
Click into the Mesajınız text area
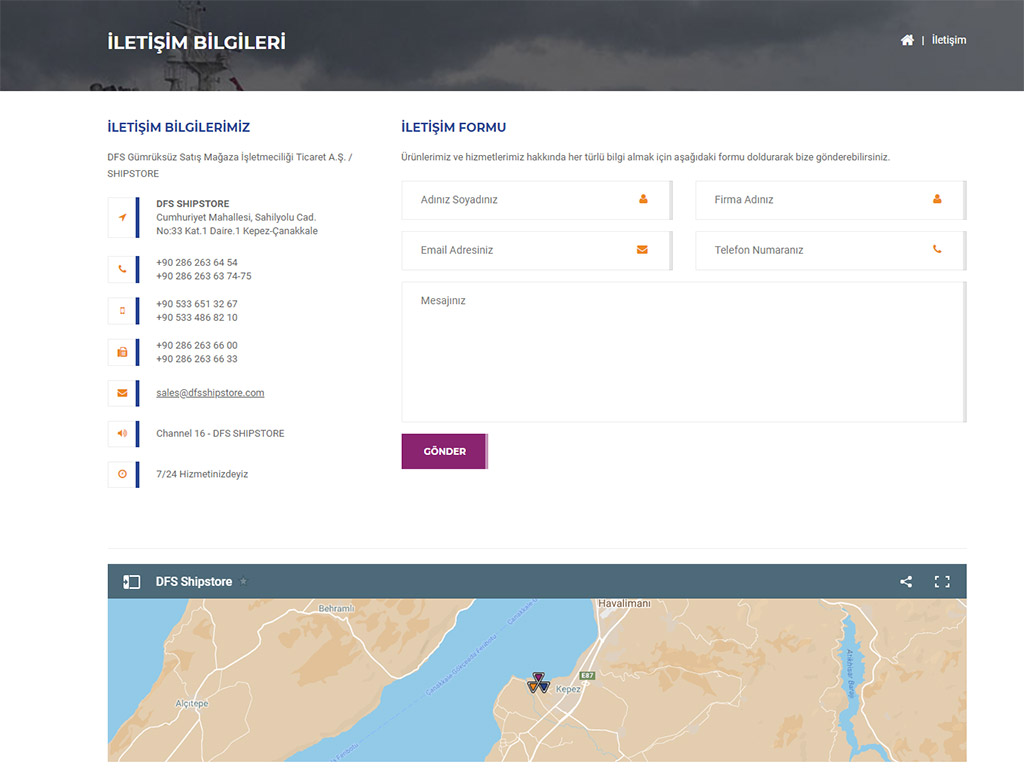tap(684, 352)
